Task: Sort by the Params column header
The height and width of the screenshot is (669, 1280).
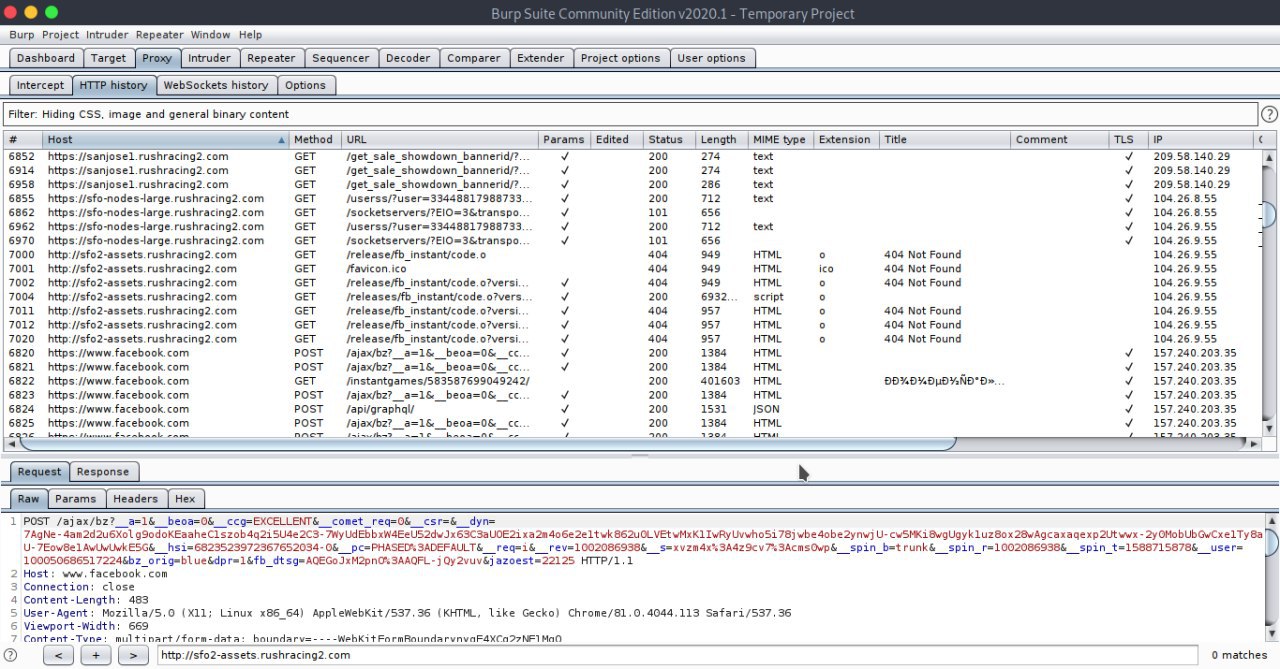Action: (x=564, y=140)
